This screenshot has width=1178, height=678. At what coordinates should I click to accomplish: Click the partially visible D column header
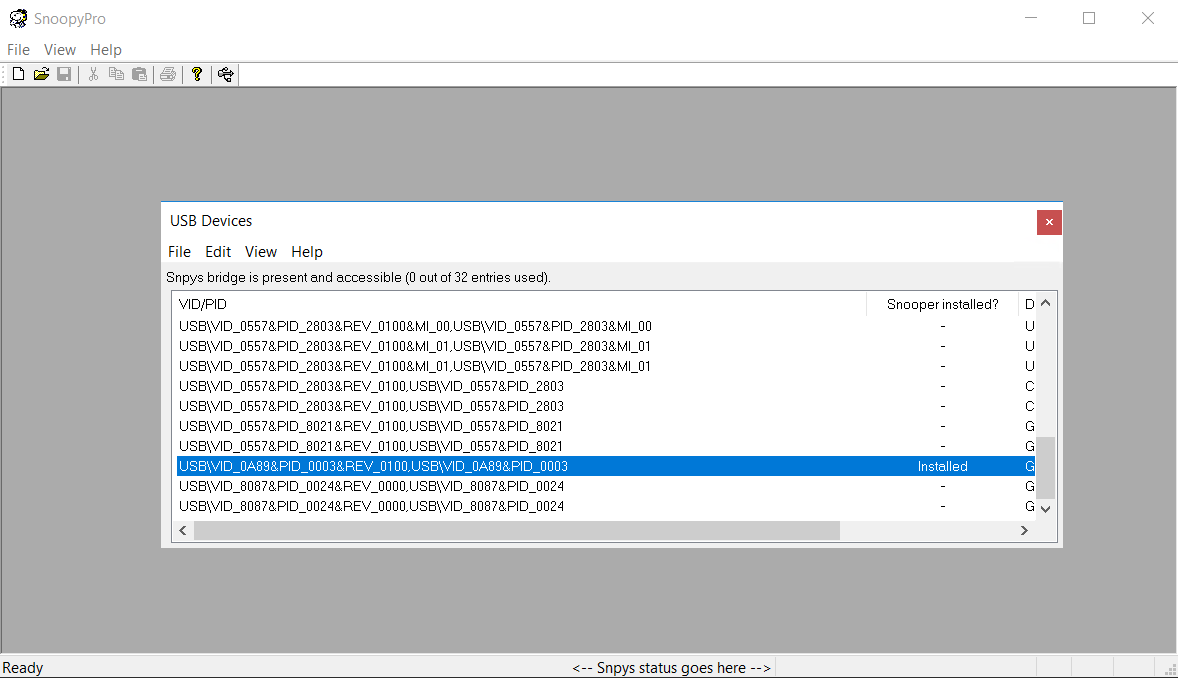[x=1028, y=304]
